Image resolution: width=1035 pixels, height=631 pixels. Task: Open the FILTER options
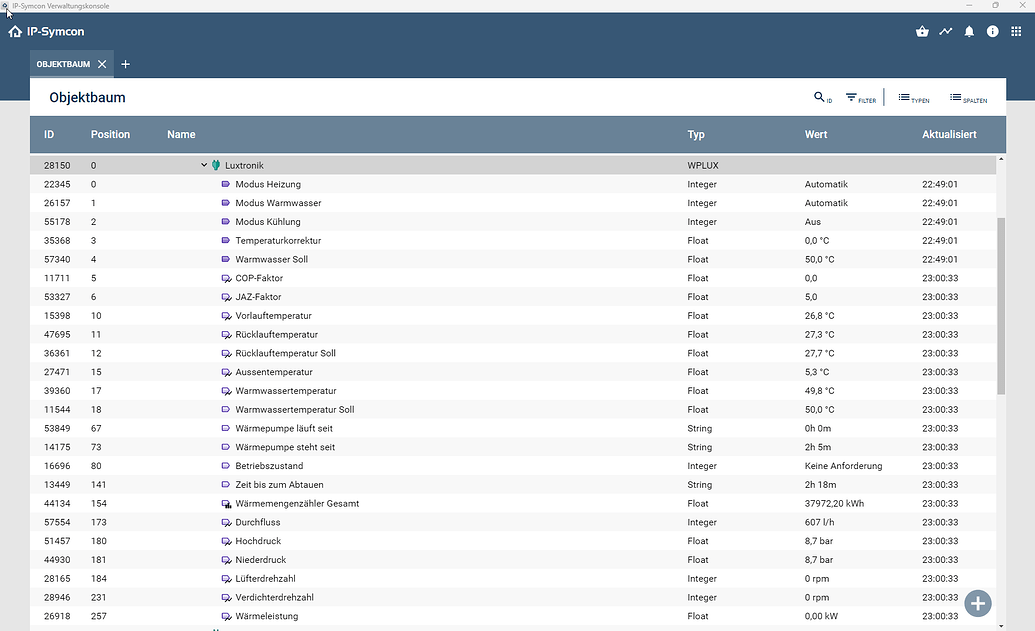857,98
